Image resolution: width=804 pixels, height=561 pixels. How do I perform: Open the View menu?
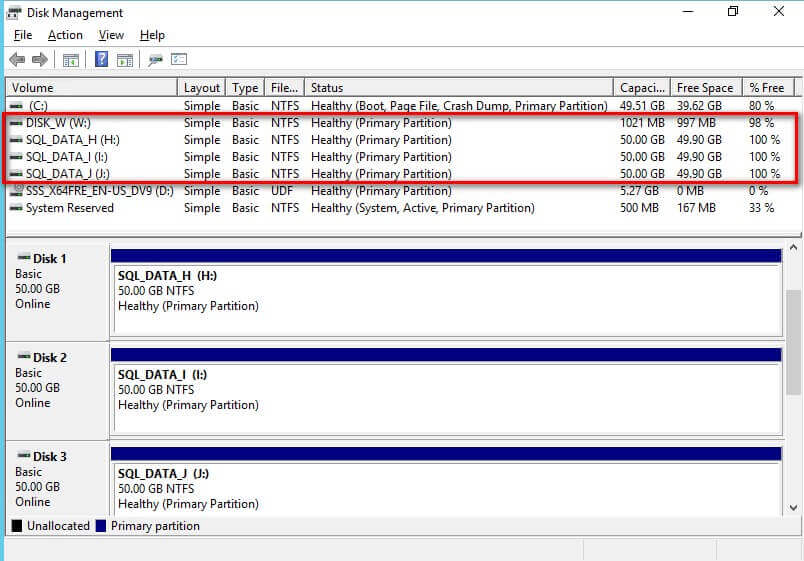tap(111, 35)
